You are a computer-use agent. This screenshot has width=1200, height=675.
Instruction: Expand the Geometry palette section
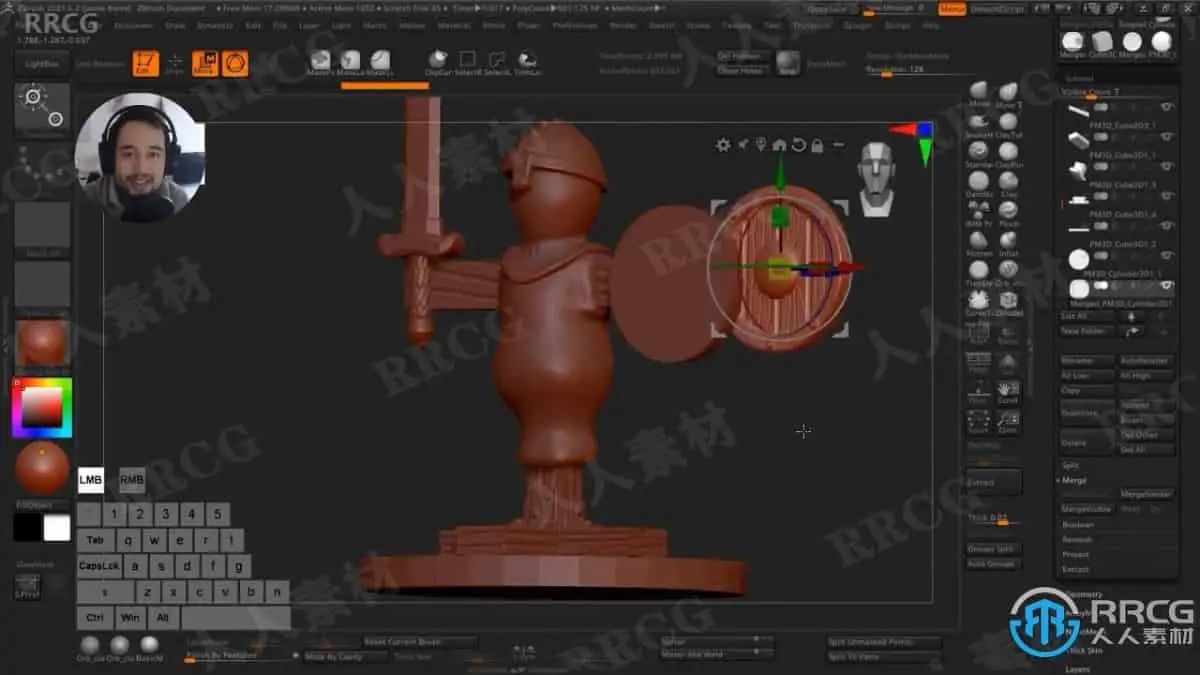pos(1083,594)
